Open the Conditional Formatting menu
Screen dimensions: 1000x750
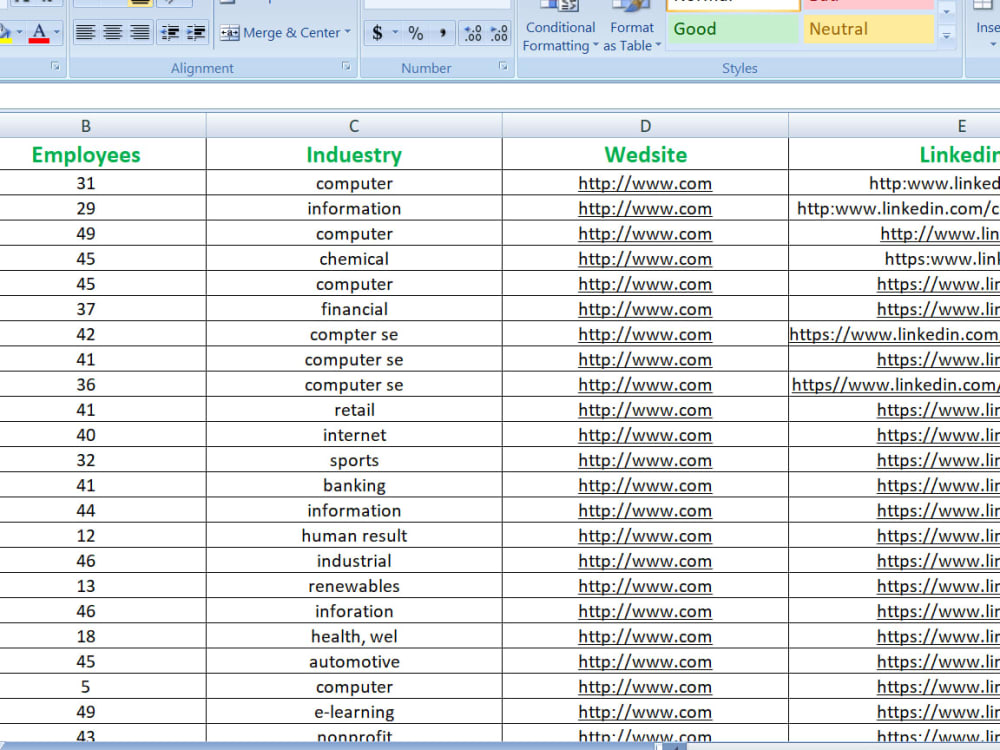560,29
